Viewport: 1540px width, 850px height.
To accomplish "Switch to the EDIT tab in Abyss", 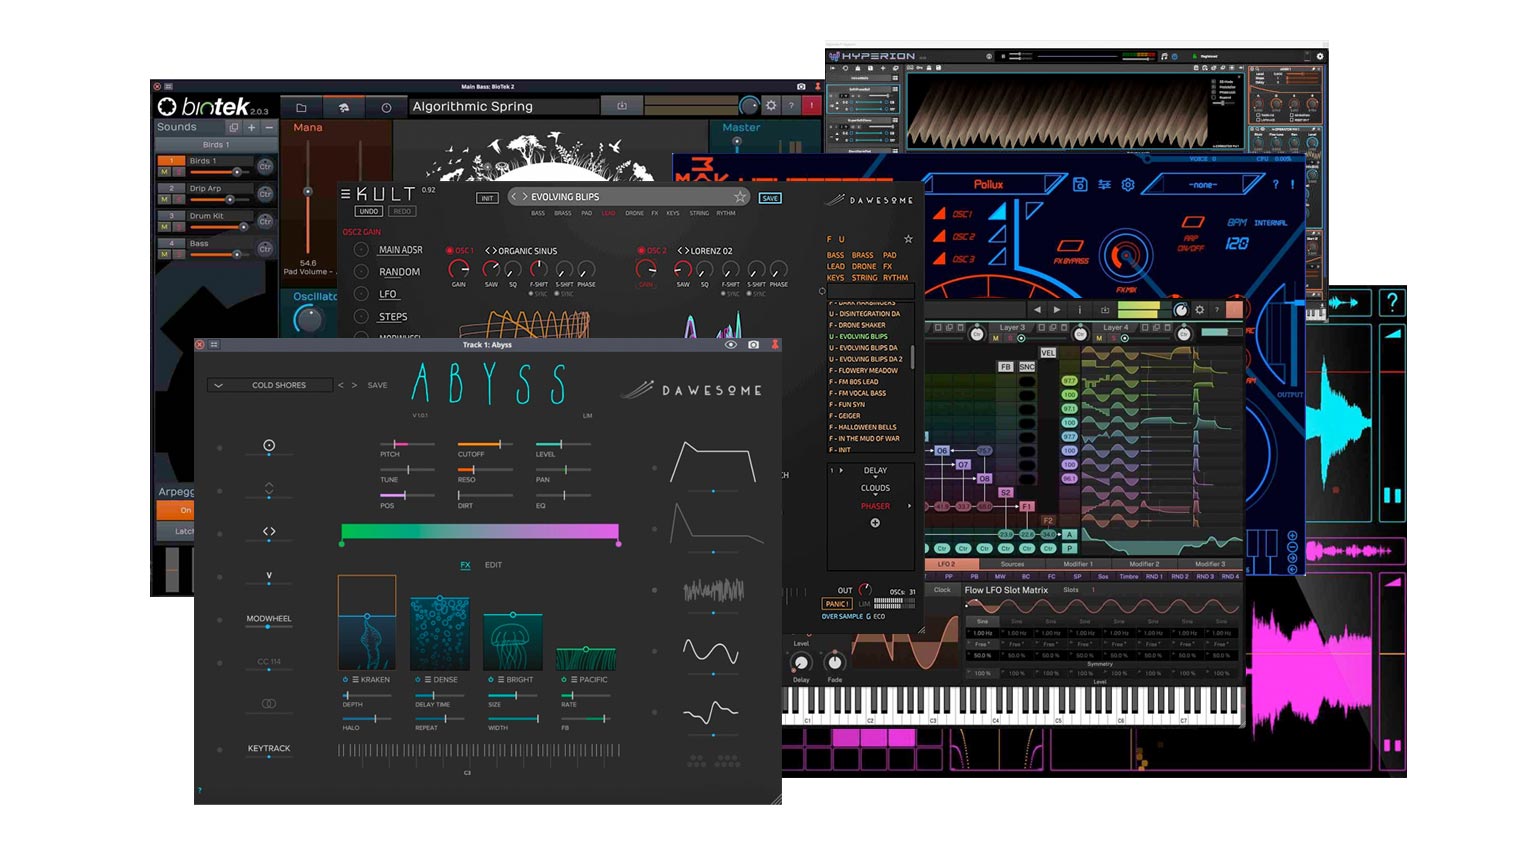I will pos(493,565).
